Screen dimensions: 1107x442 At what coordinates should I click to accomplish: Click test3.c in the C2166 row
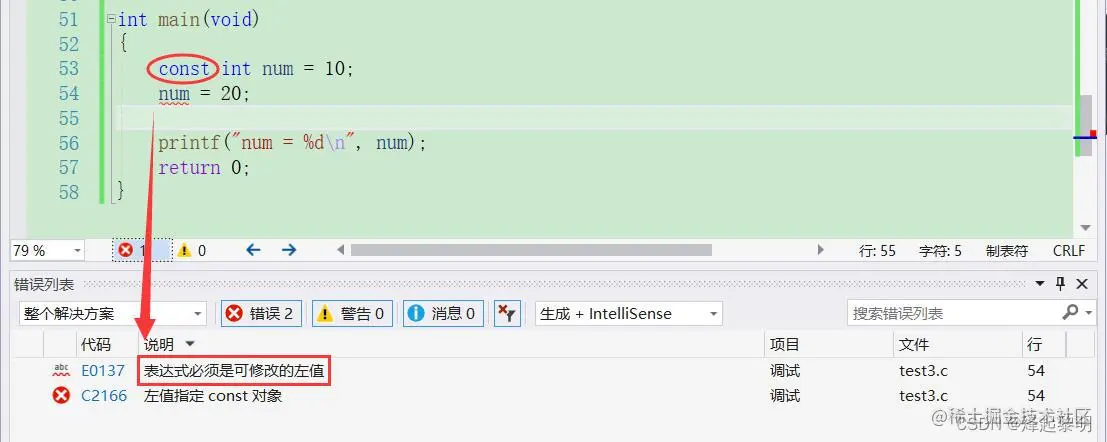point(923,396)
